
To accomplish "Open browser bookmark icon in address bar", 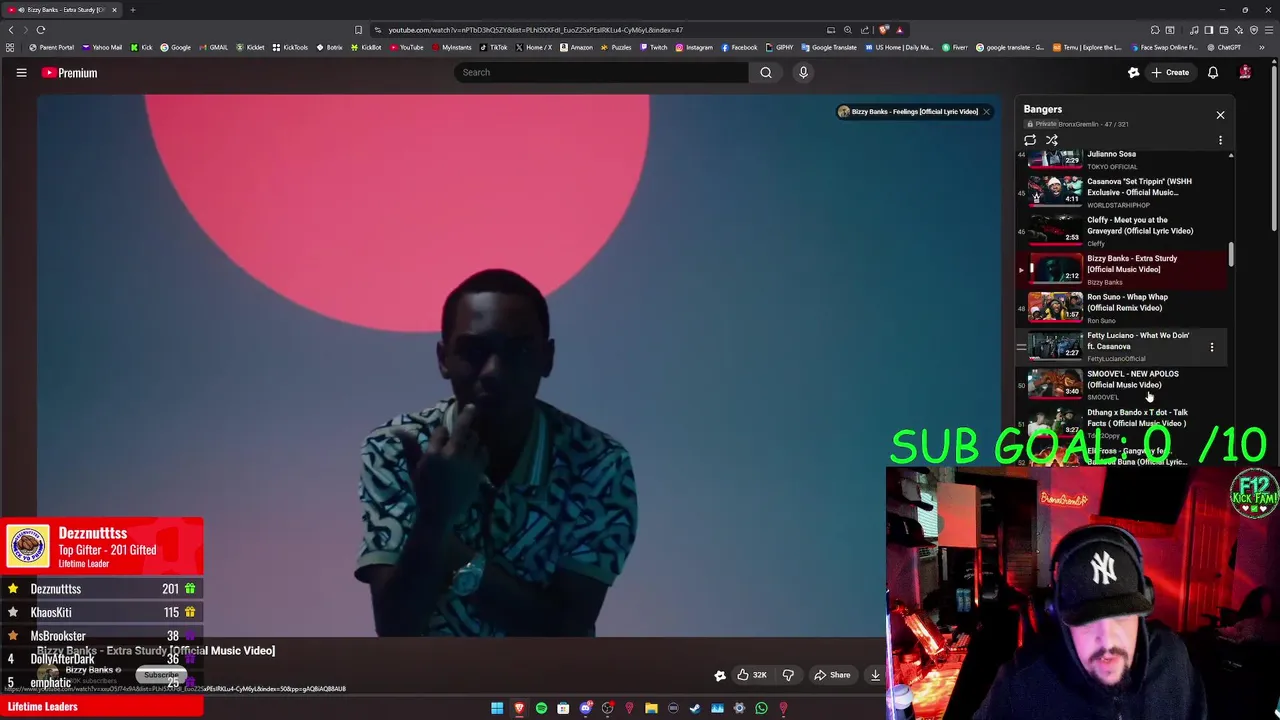I will [358, 30].
